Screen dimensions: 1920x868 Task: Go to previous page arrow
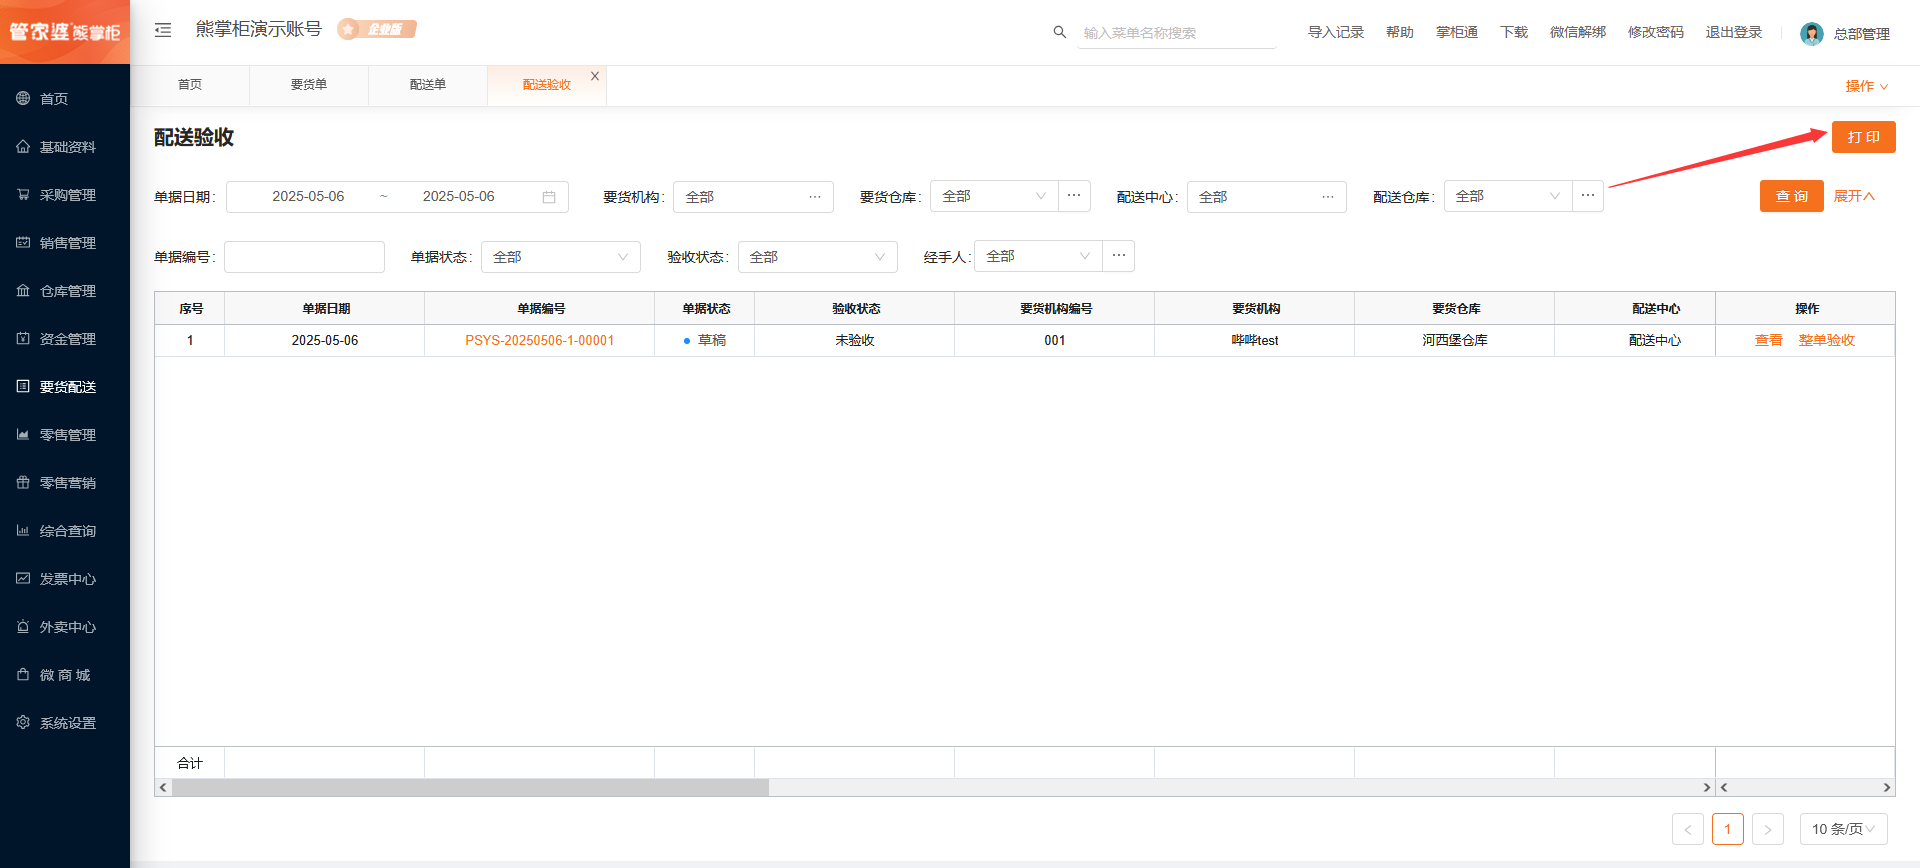[1688, 829]
